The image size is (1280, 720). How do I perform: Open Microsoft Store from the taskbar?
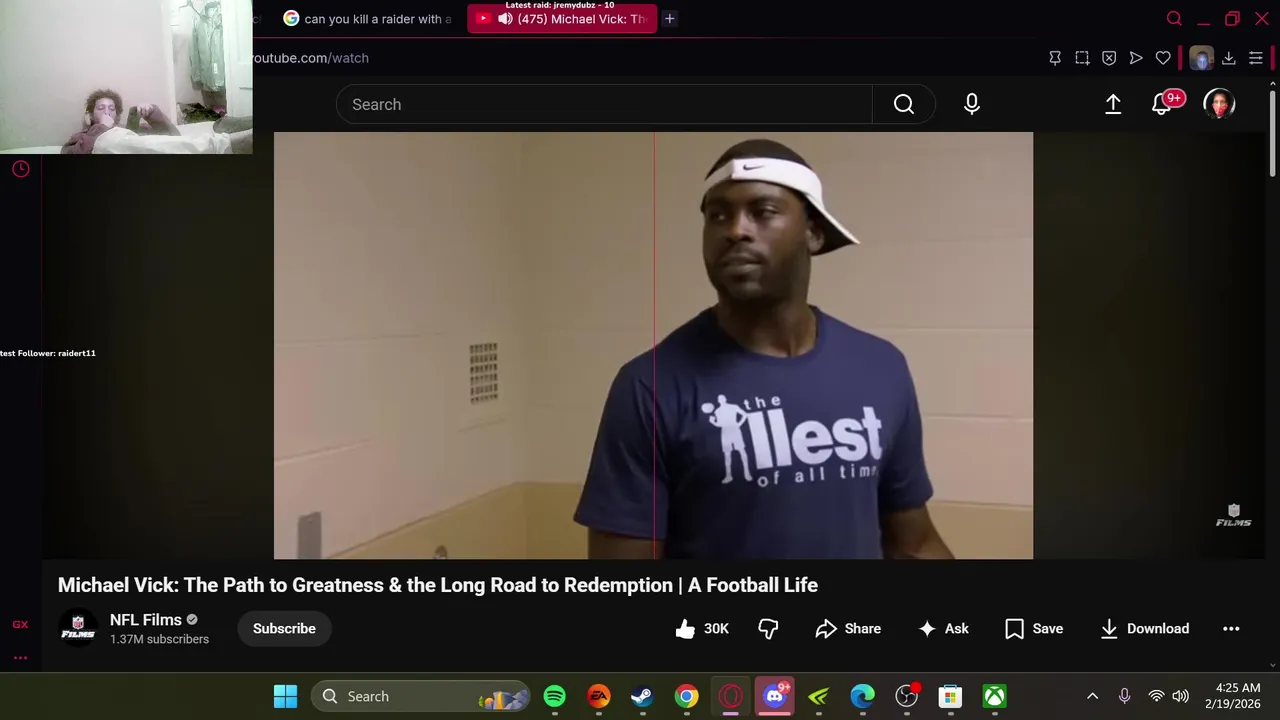tap(950, 696)
